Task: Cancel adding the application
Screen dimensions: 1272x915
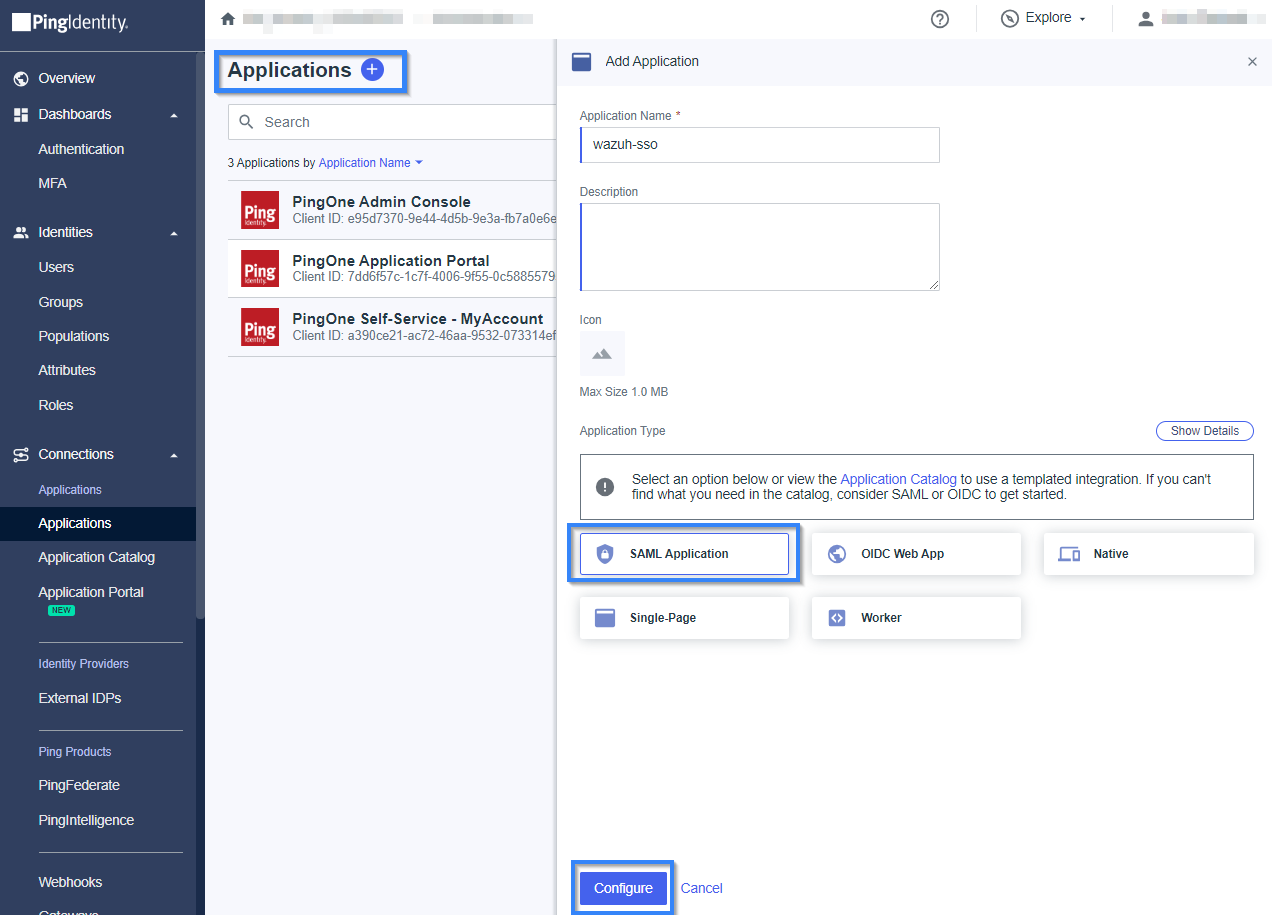Action: click(701, 888)
